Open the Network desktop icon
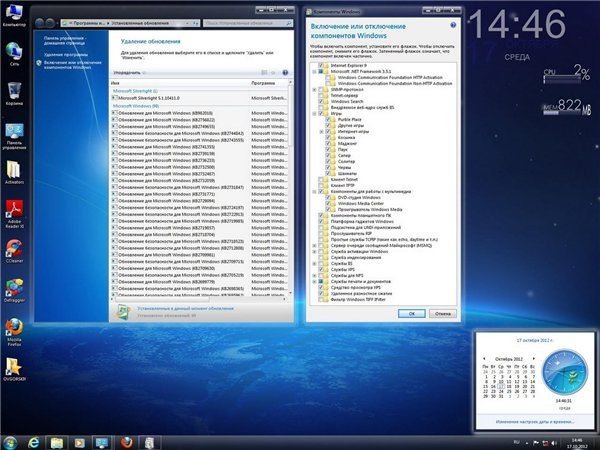 (14, 54)
